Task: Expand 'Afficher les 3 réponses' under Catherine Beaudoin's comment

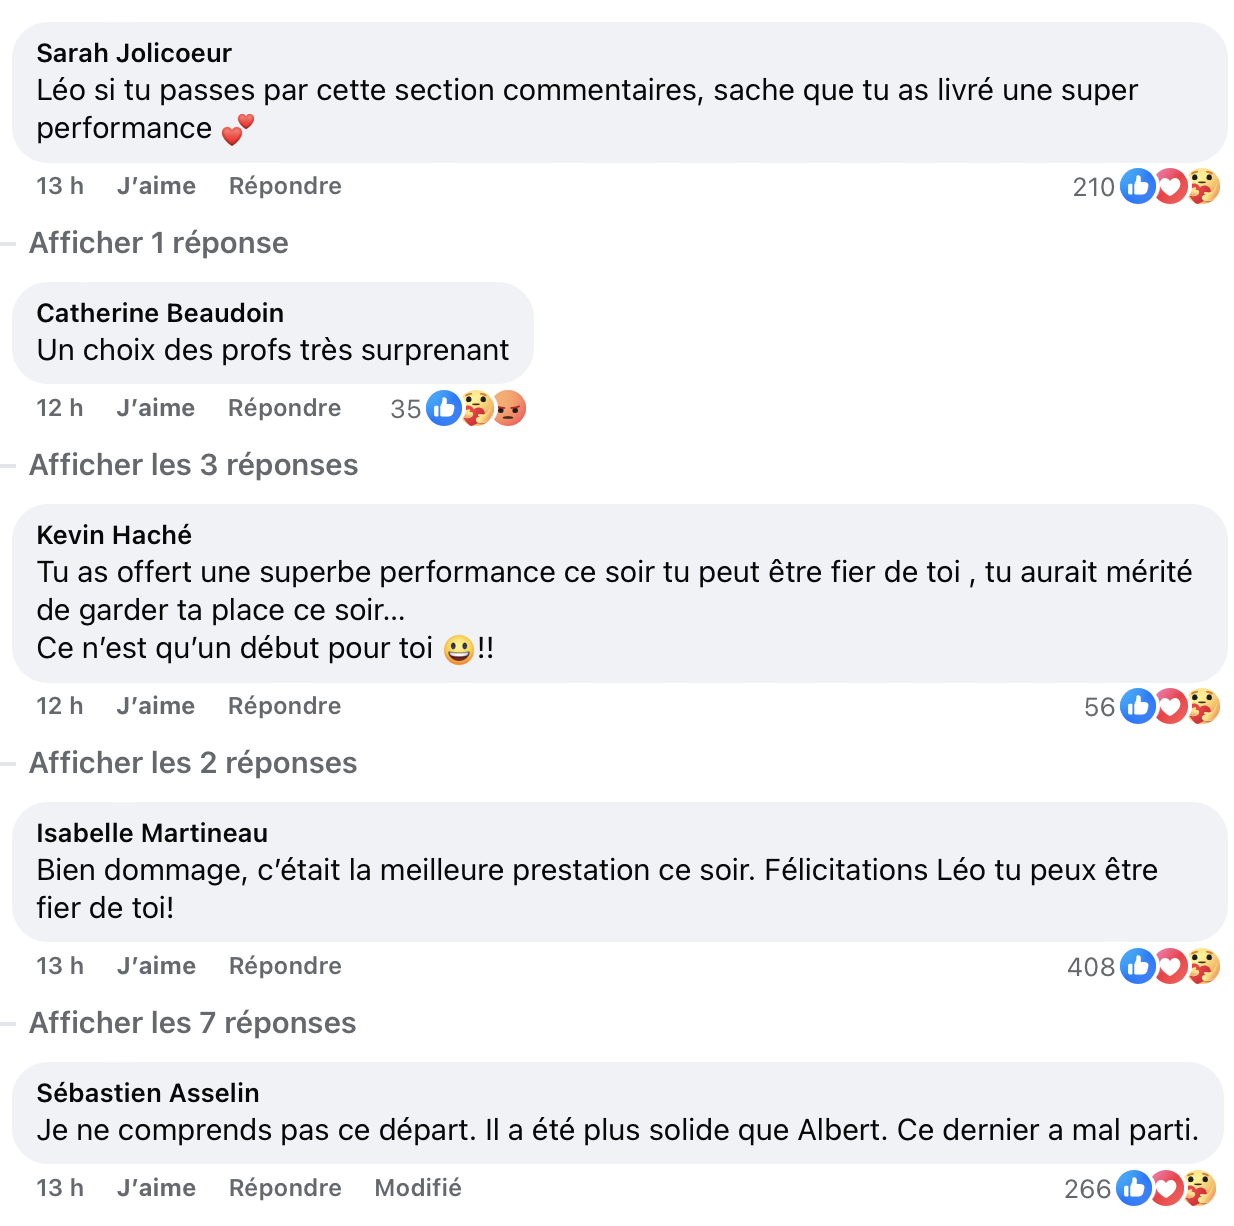Action: [x=193, y=465]
